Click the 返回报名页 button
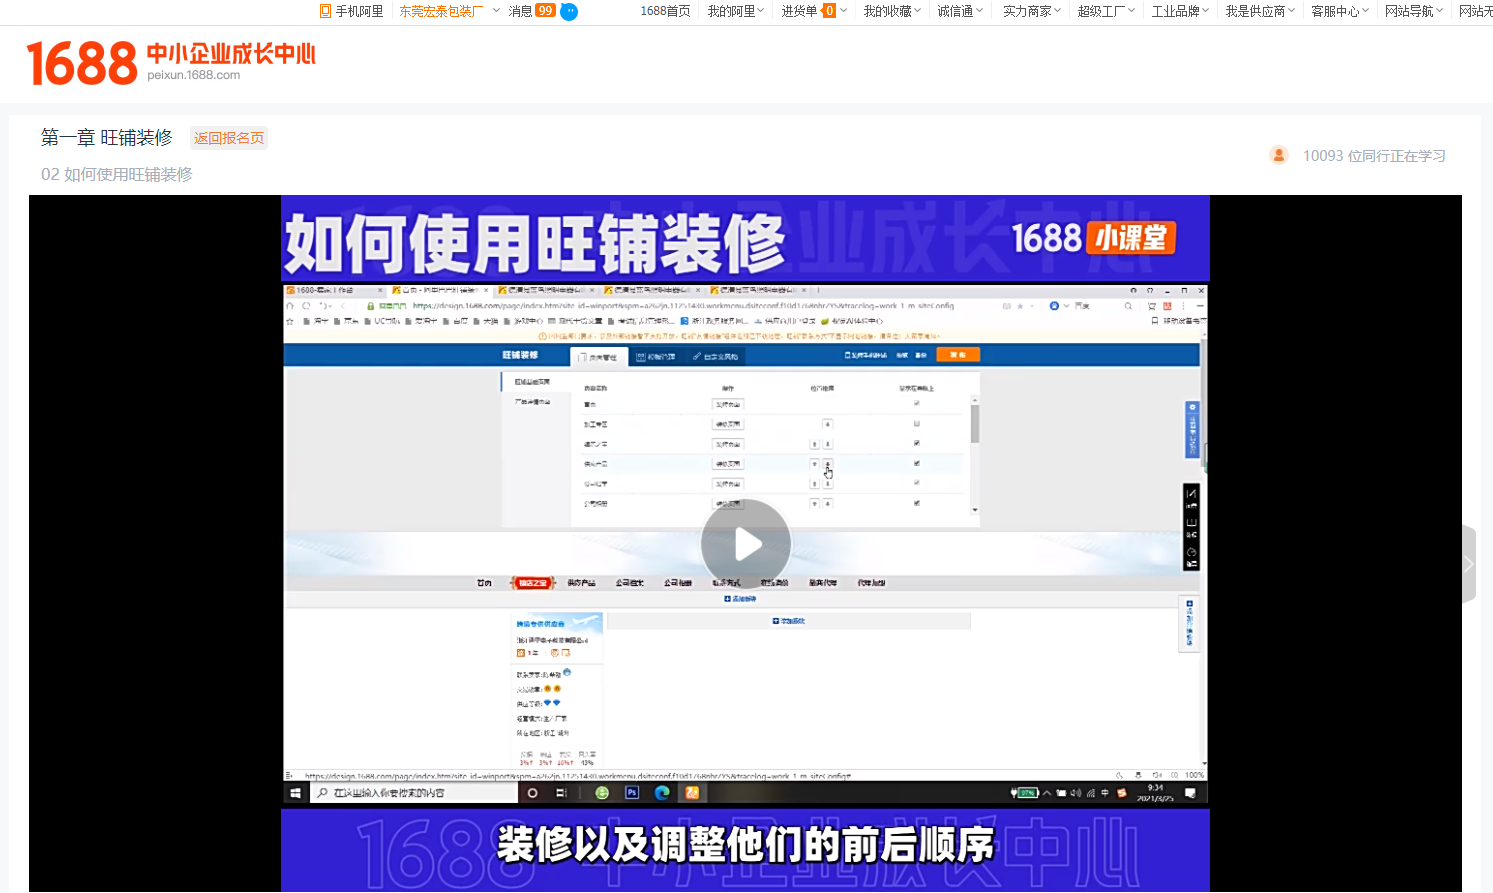Image resolution: width=1493 pixels, height=893 pixels. click(229, 138)
